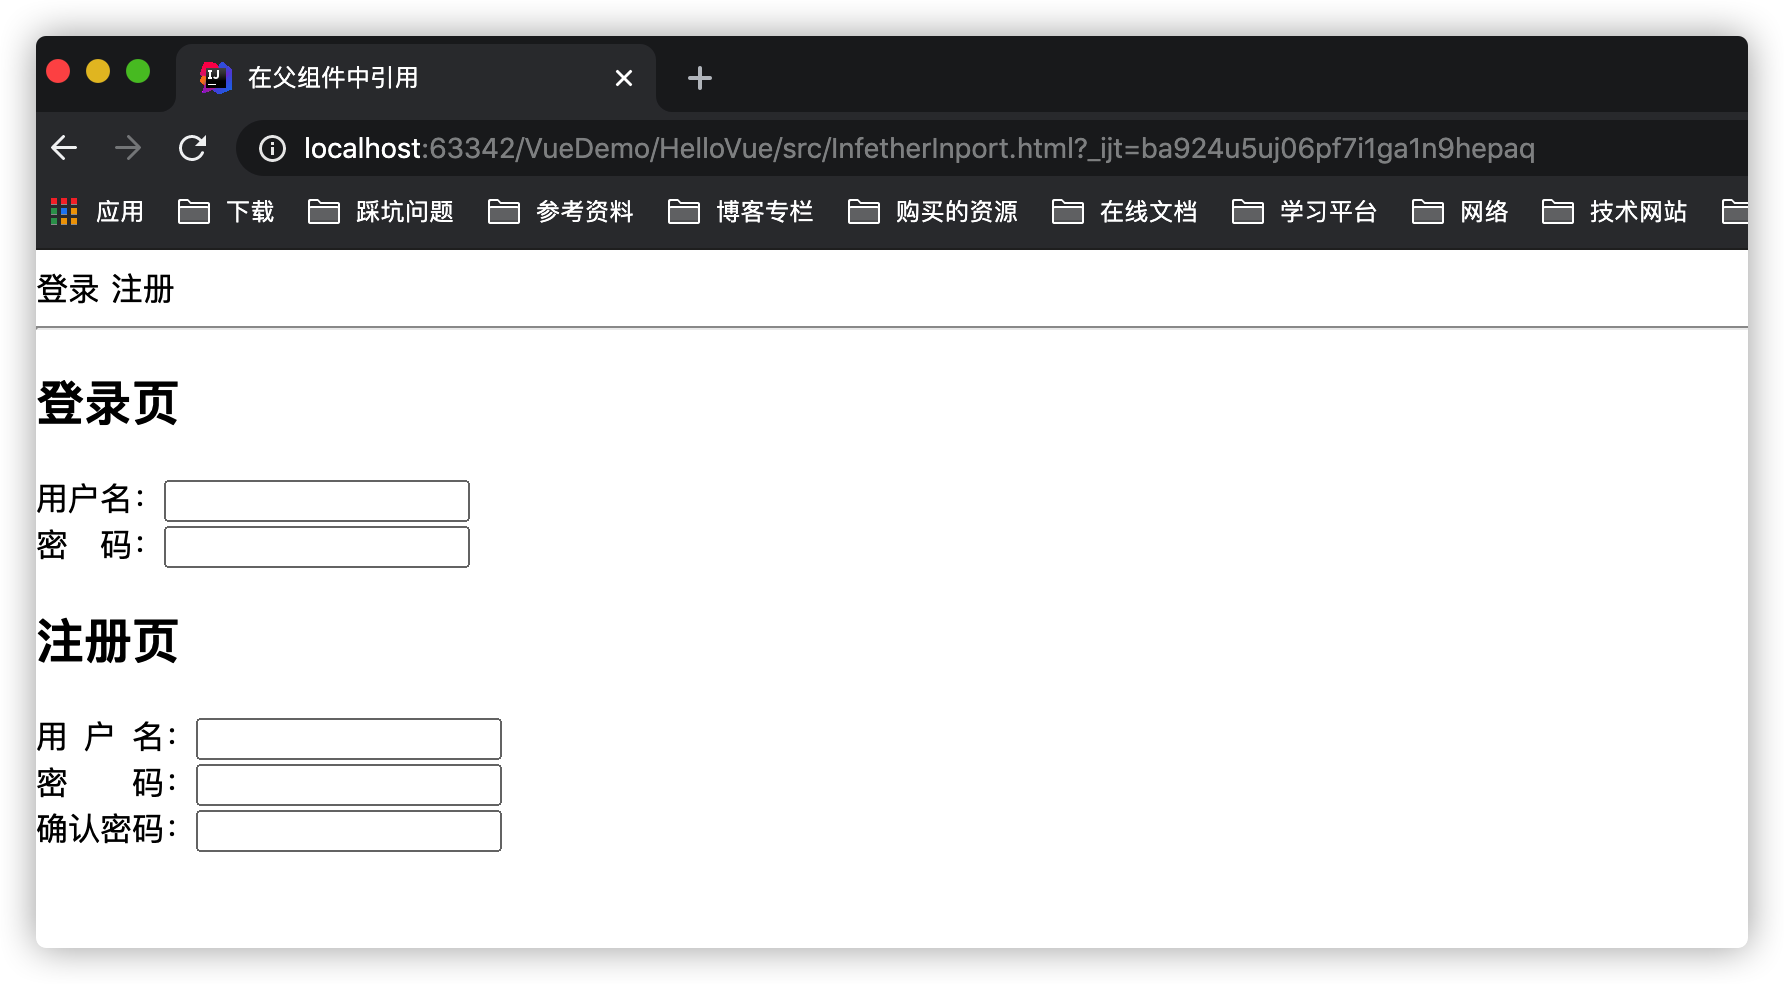Open the 参考资料 bookmarks folder
Screen dimensions: 1784x984
(561, 212)
